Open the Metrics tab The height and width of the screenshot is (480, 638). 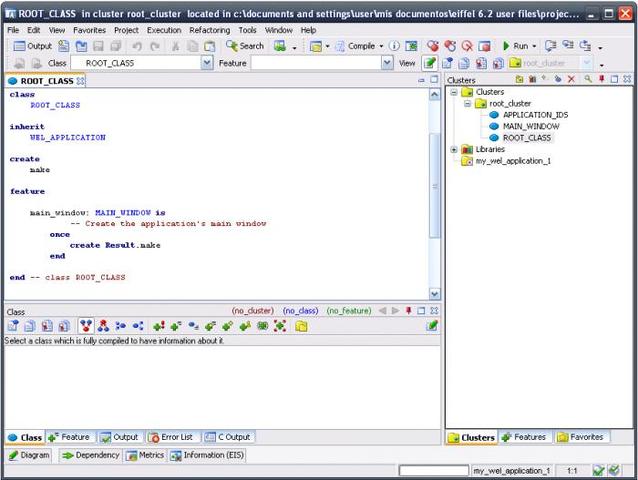pyautogui.click(x=145, y=455)
